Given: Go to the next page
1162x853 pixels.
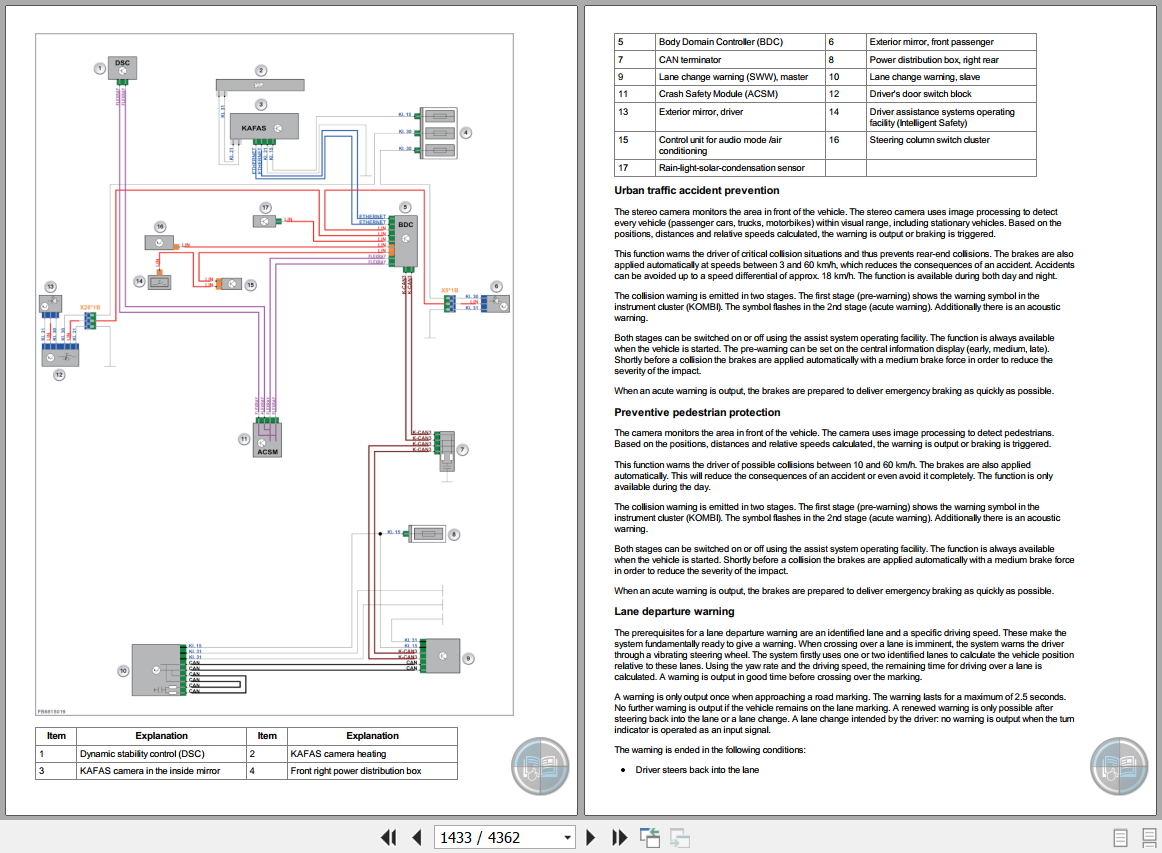Looking at the screenshot, I should coord(591,837).
